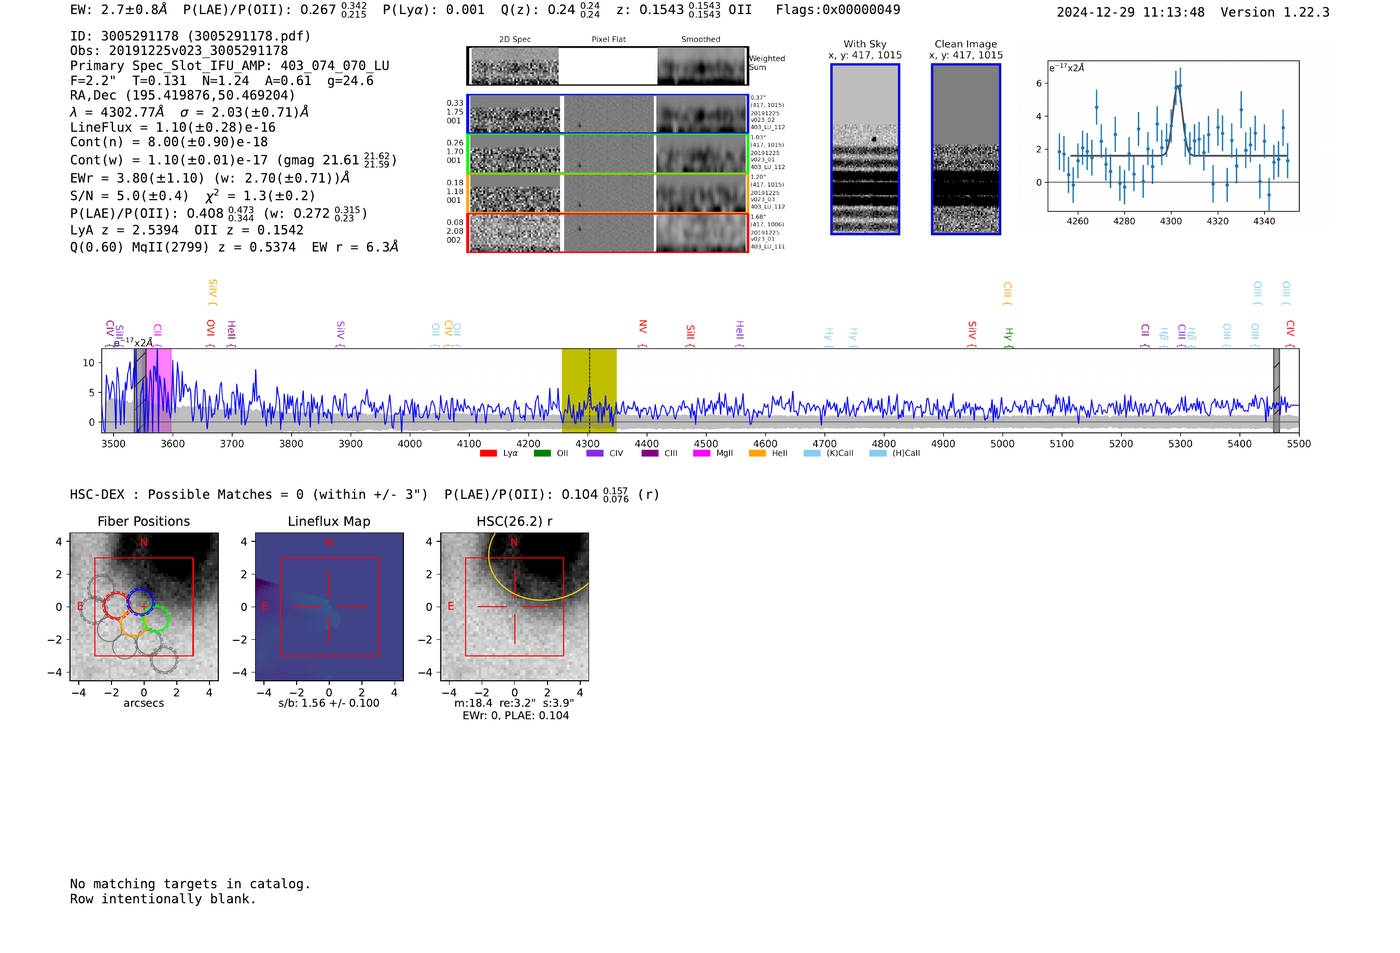Screen dimensions: 1400x953
Task: Click the red OVI line label above spectrum
Action: [x=210, y=334]
